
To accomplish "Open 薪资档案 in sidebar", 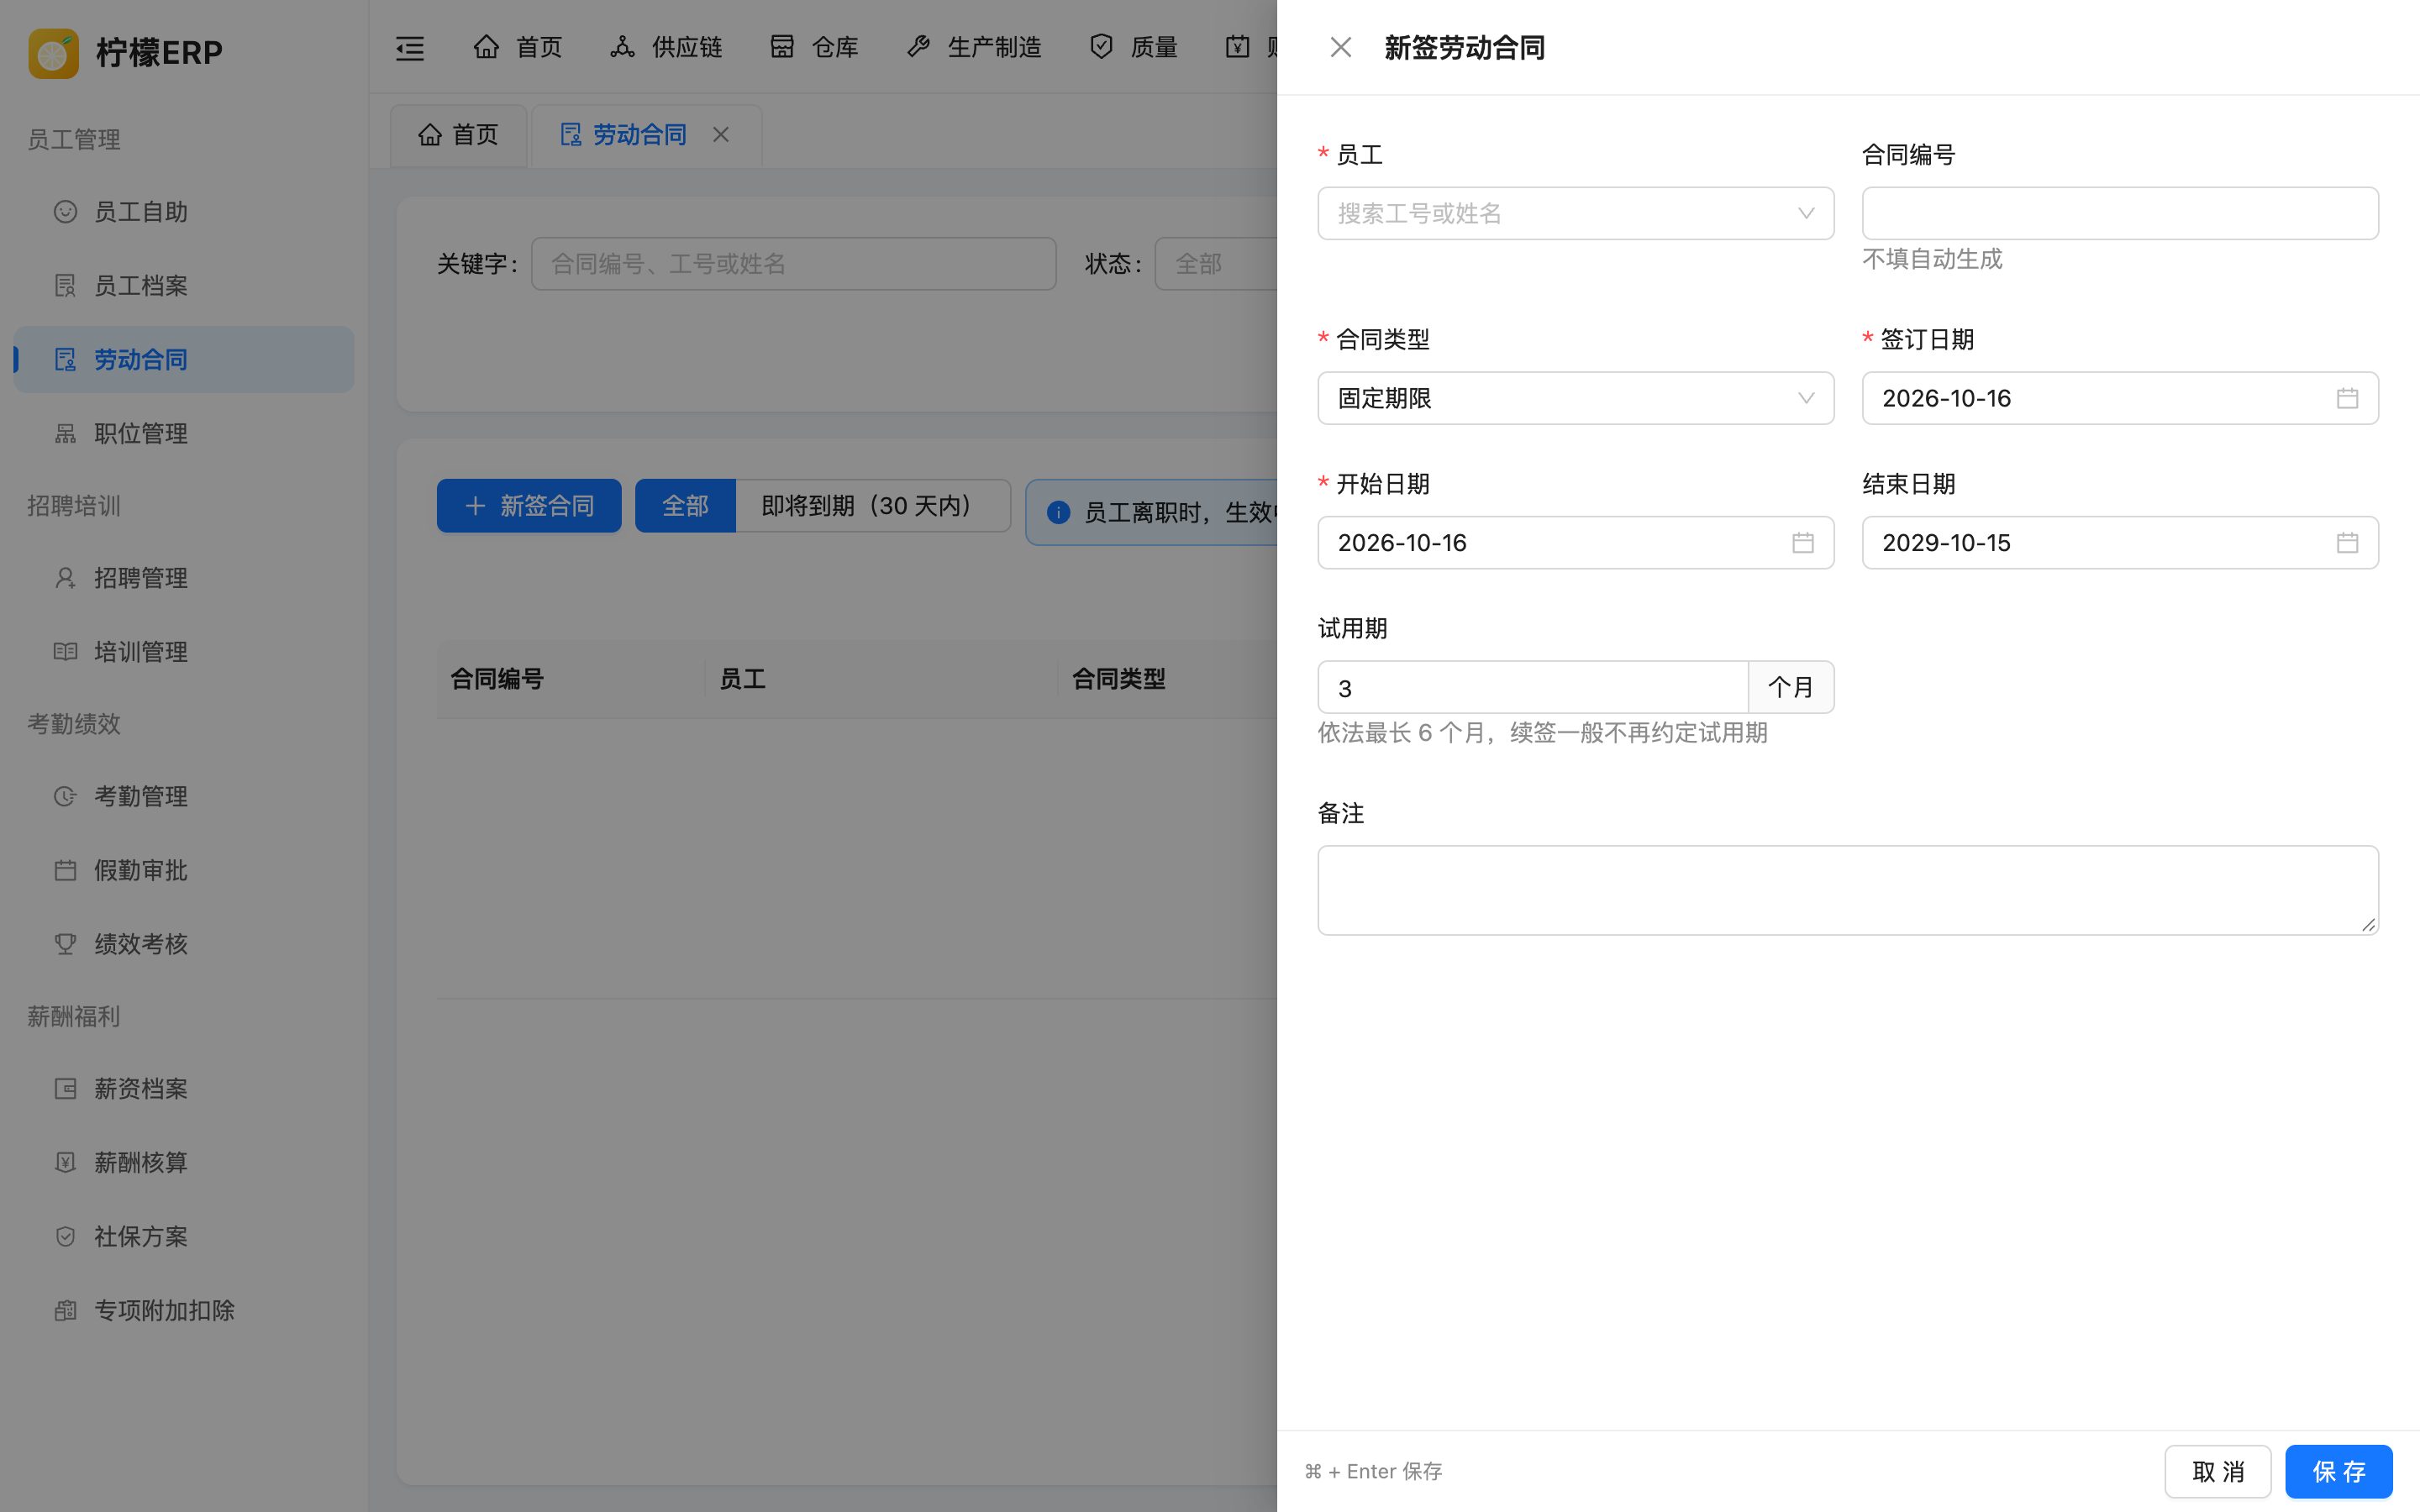I will click(184, 1089).
